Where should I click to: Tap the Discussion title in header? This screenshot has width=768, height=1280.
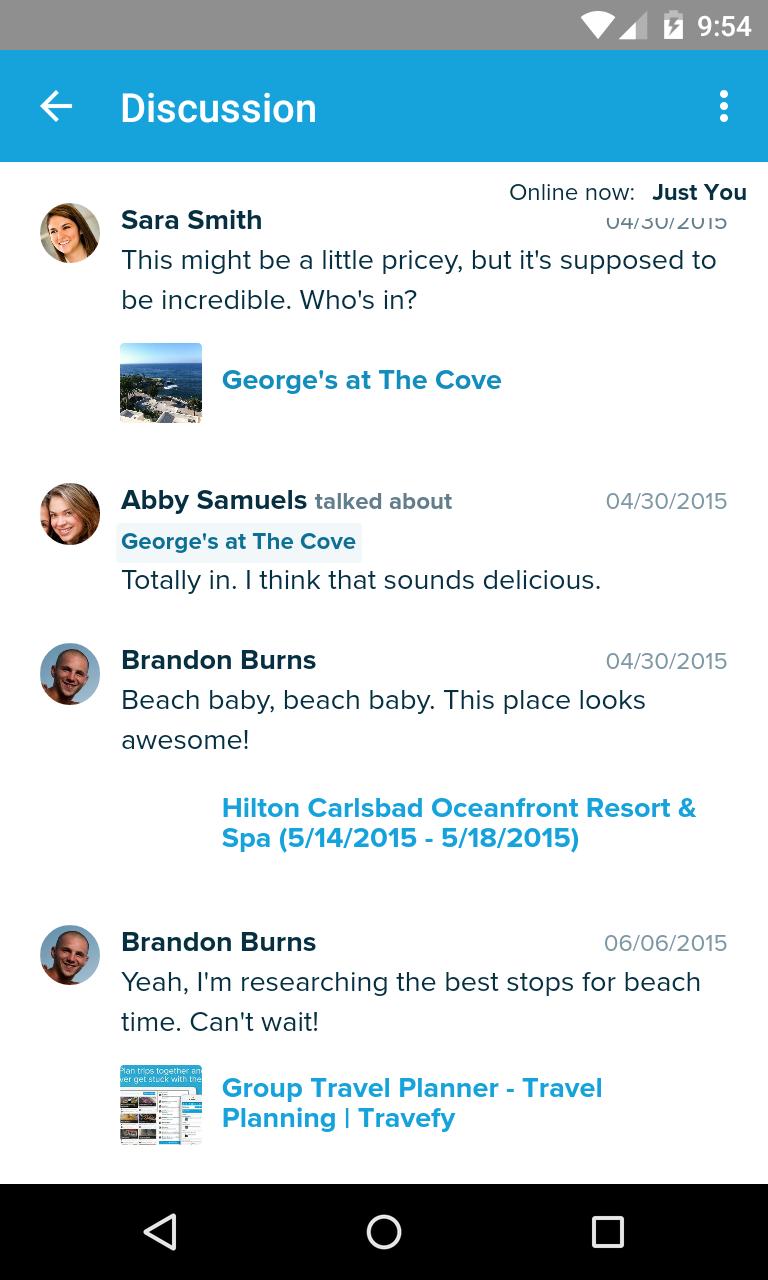[x=218, y=108]
